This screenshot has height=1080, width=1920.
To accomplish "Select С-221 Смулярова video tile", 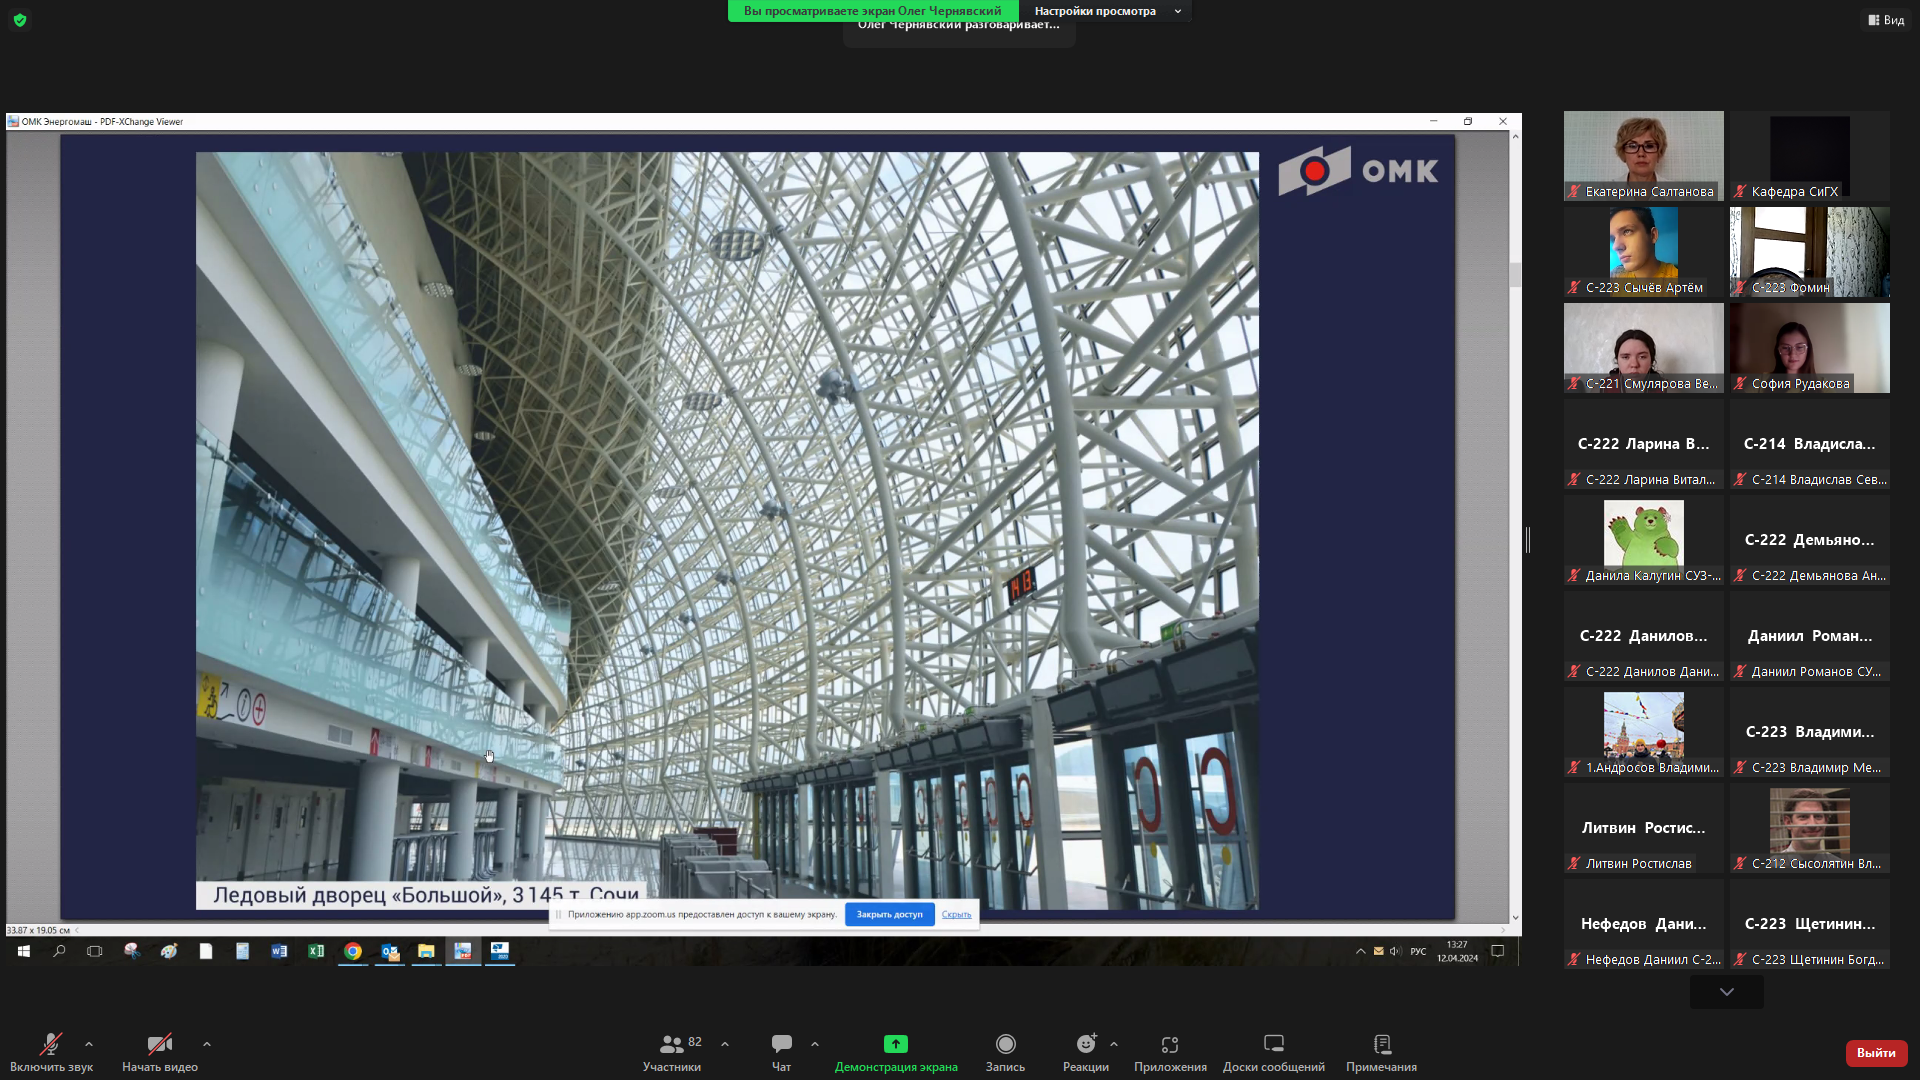I will tap(1644, 348).
